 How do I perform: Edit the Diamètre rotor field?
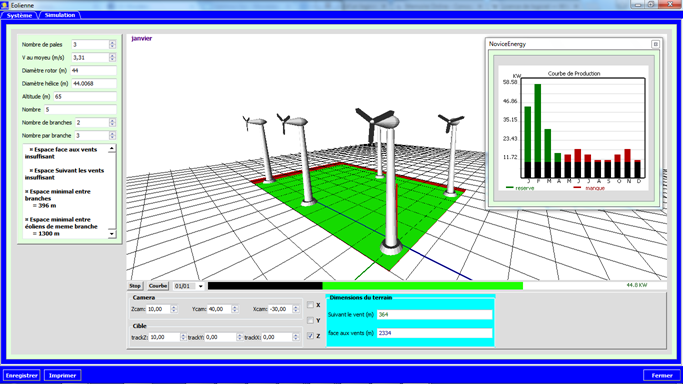tap(93, 71)
